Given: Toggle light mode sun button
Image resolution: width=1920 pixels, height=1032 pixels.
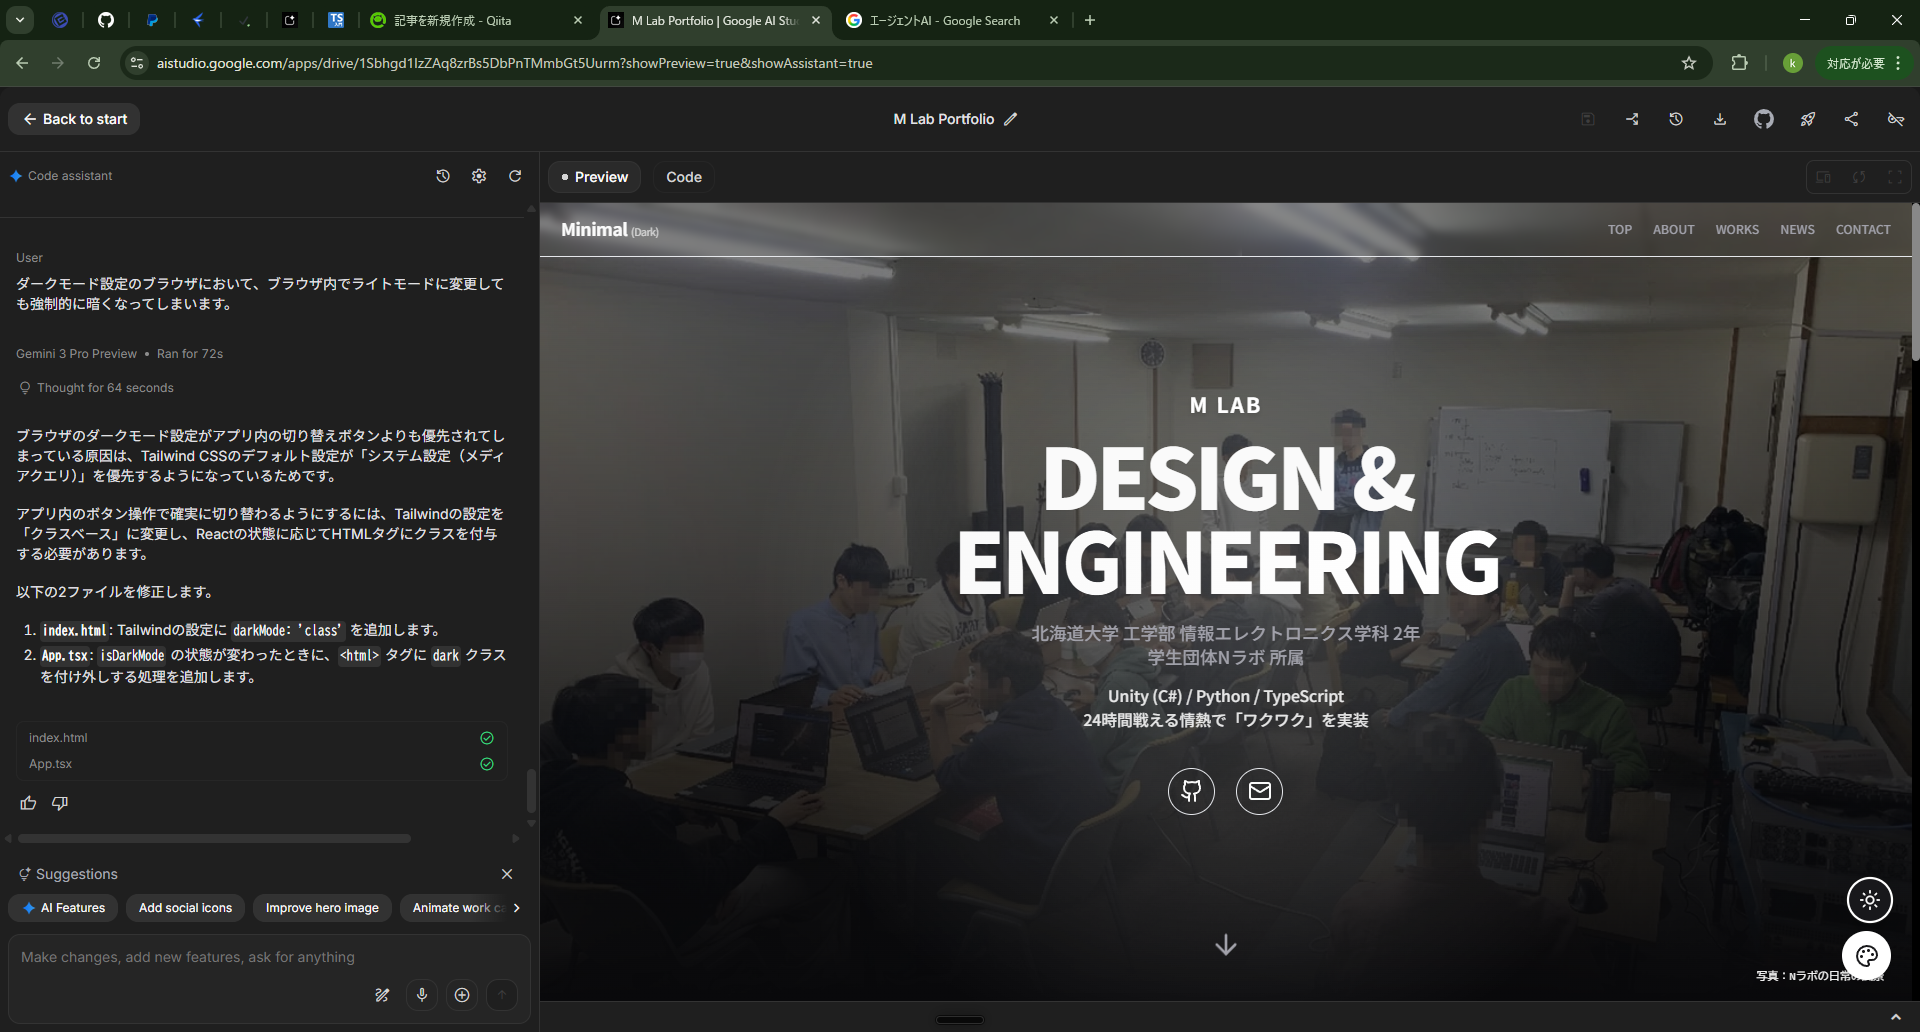Looking at the screenshot, I should pyautogui.click(x=1869, y=900).
